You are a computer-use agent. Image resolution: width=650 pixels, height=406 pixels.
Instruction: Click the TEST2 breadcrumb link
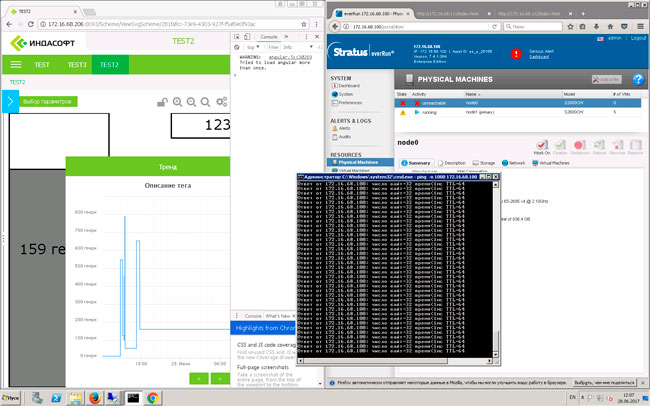[x=17, y=82]
